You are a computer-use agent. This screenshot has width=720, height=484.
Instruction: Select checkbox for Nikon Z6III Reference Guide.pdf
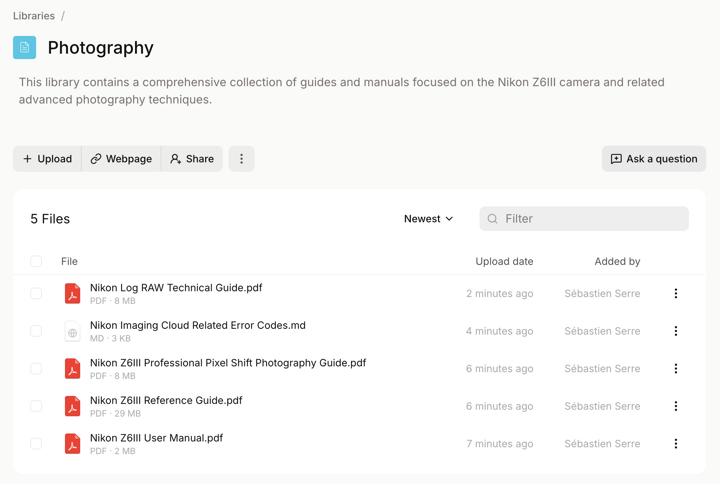36,406
